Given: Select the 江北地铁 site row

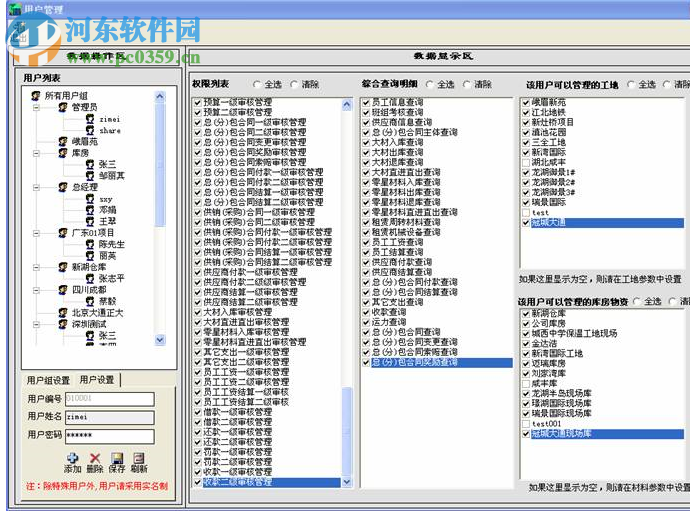Looking at the screenshot, I should (x=548, y=112).
